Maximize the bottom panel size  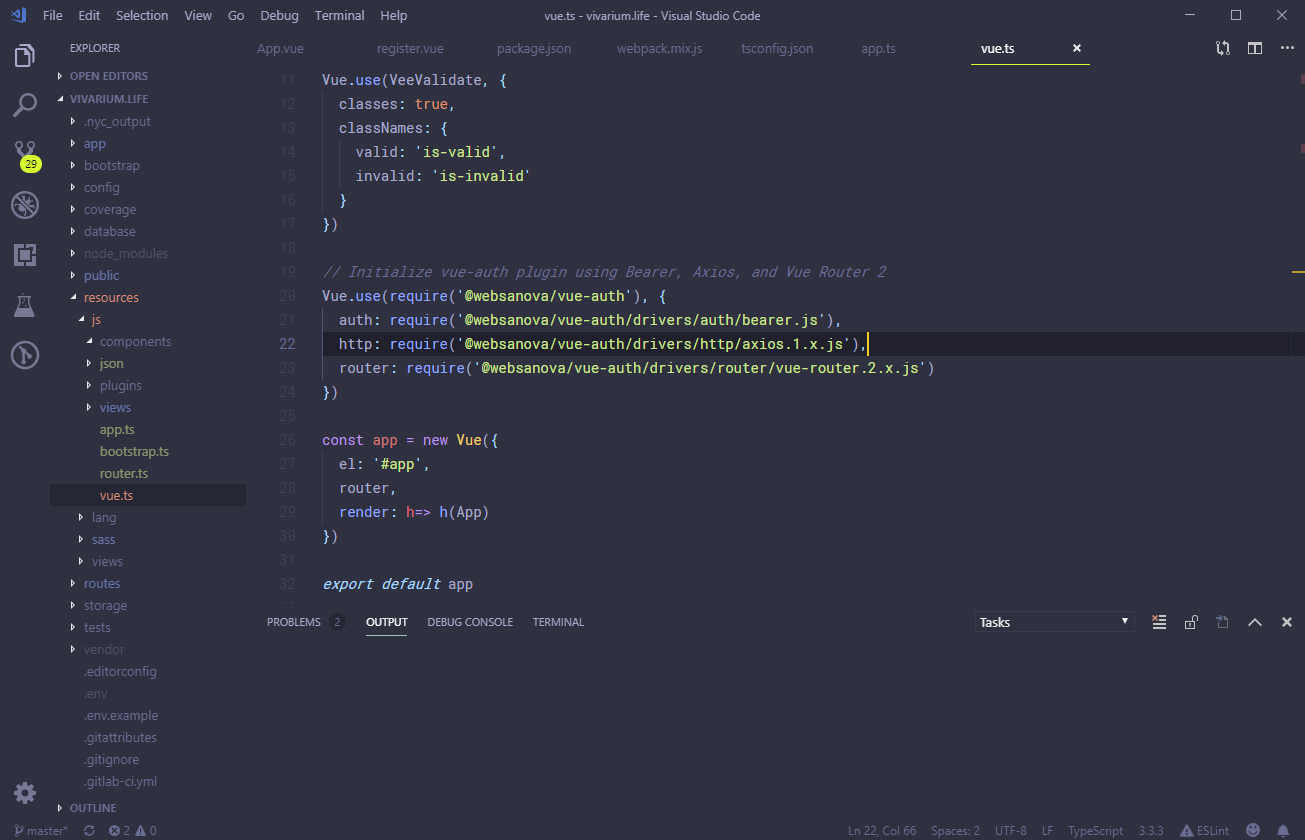pos(1254,622)
